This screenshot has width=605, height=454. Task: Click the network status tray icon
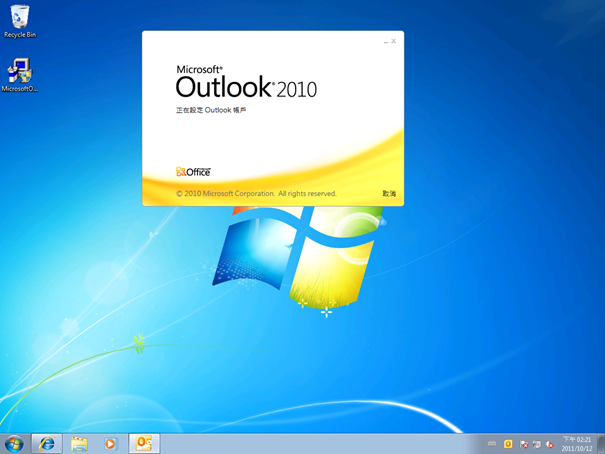(536, 444)
